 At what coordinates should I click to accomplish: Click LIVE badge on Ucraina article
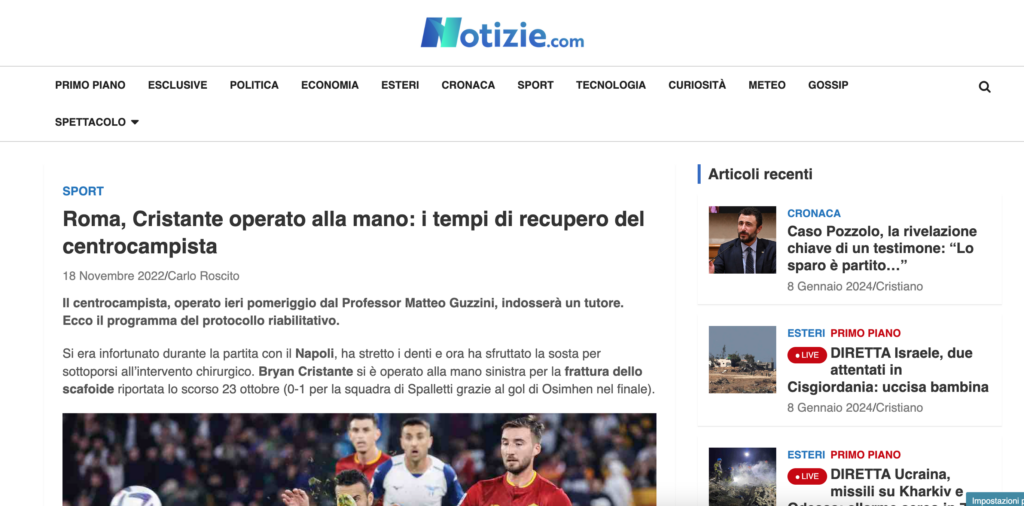pyautogui.click(x=807, y=477)
